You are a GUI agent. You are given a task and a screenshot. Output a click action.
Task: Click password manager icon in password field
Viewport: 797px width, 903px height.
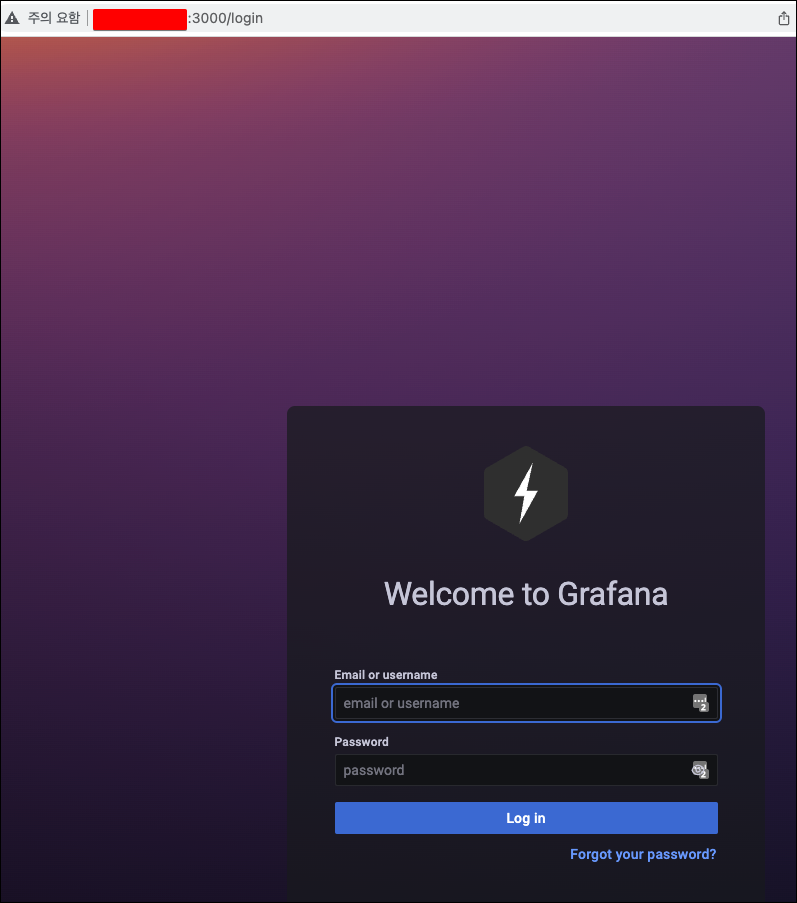click(x=700, y=770)
